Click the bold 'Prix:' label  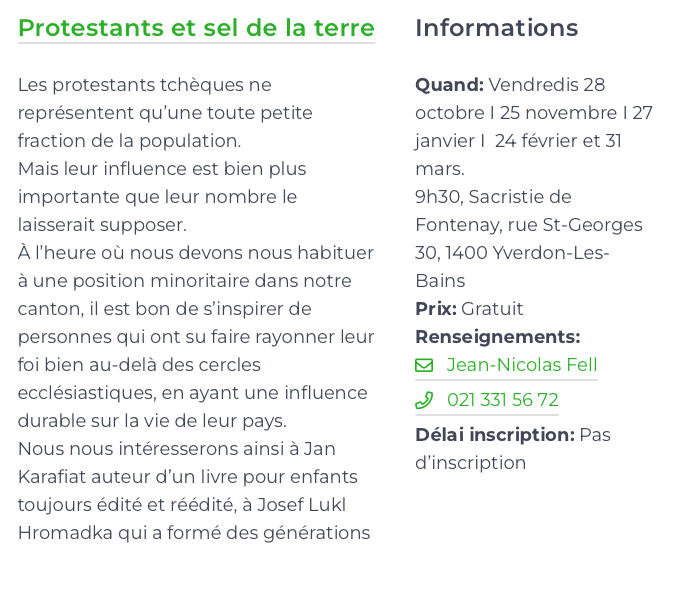click(x=436, y=309)
